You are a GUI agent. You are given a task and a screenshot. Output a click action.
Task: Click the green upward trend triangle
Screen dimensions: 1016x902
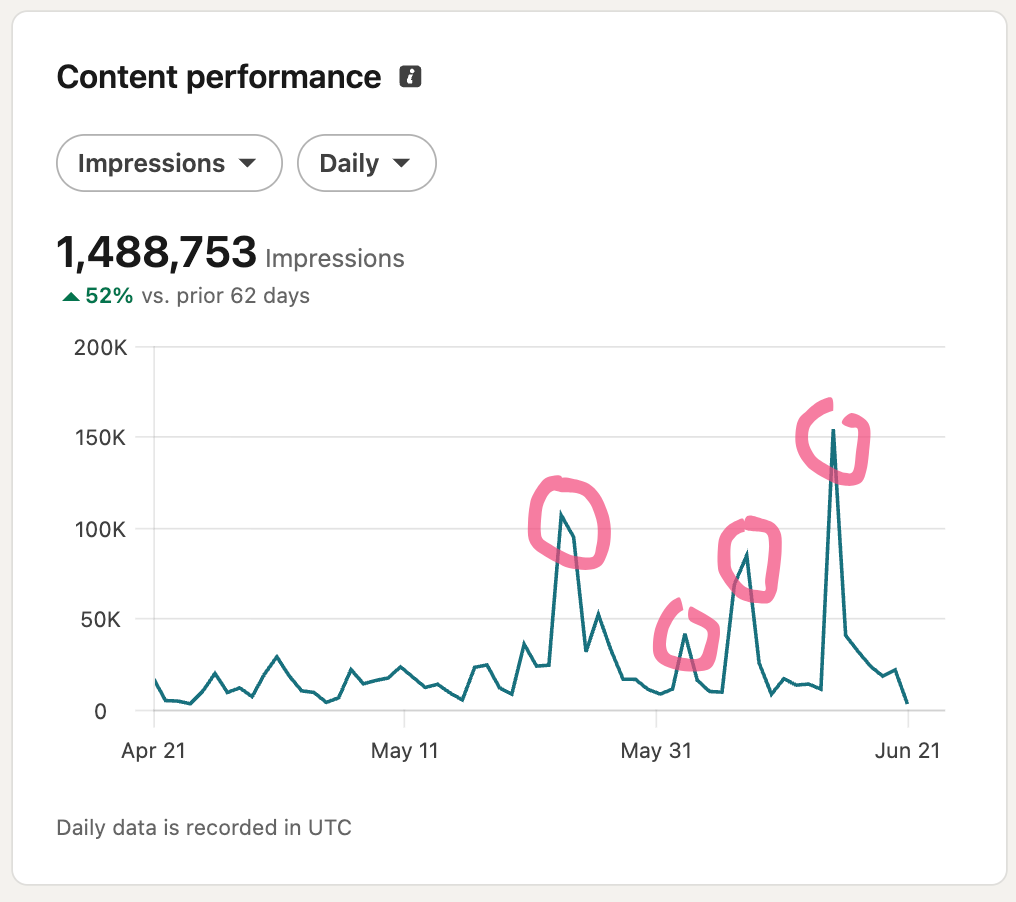(71, 297)
